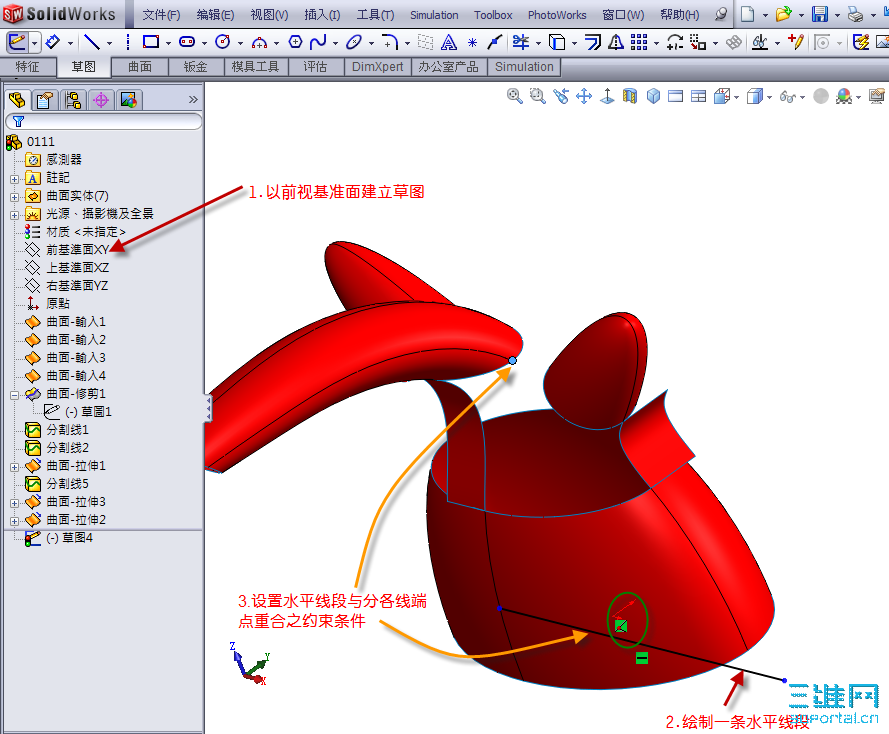Open the View Orientation dropdown arrow
The image size is (889, 734).
(736, 97)
